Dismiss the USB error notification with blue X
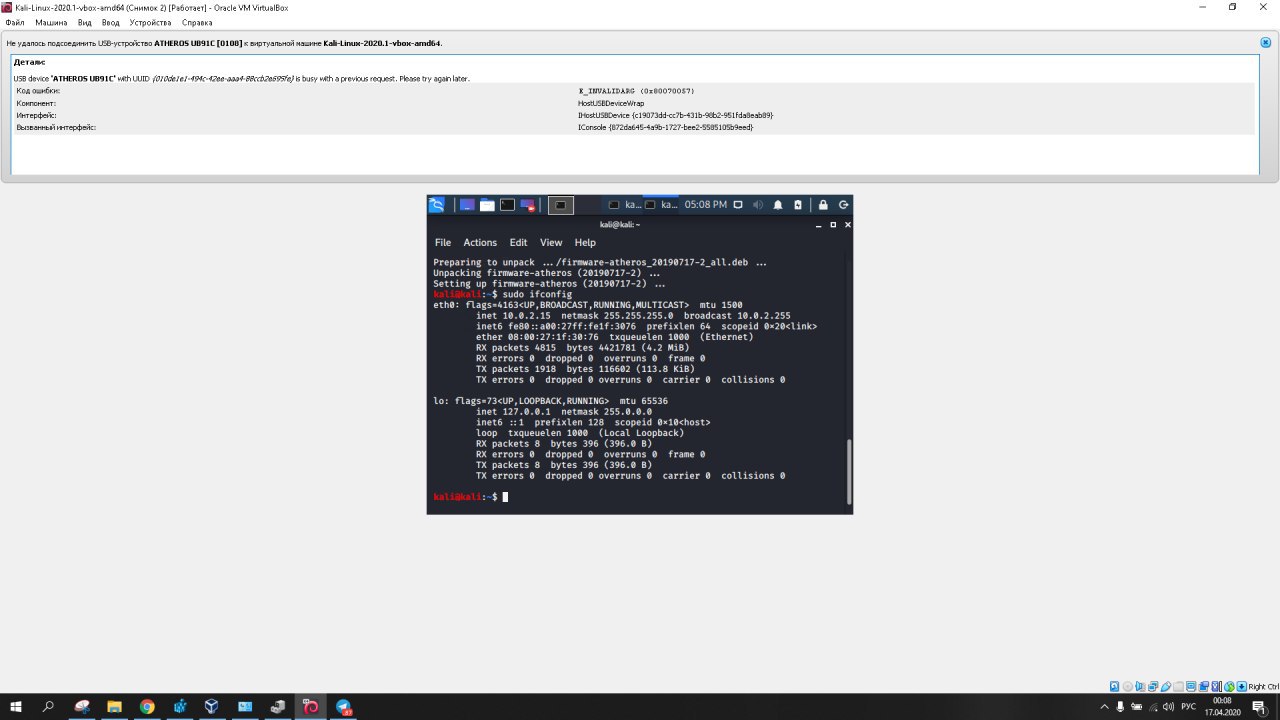The height and width of the screenshot is (720, 1280). coord(1266,43)
